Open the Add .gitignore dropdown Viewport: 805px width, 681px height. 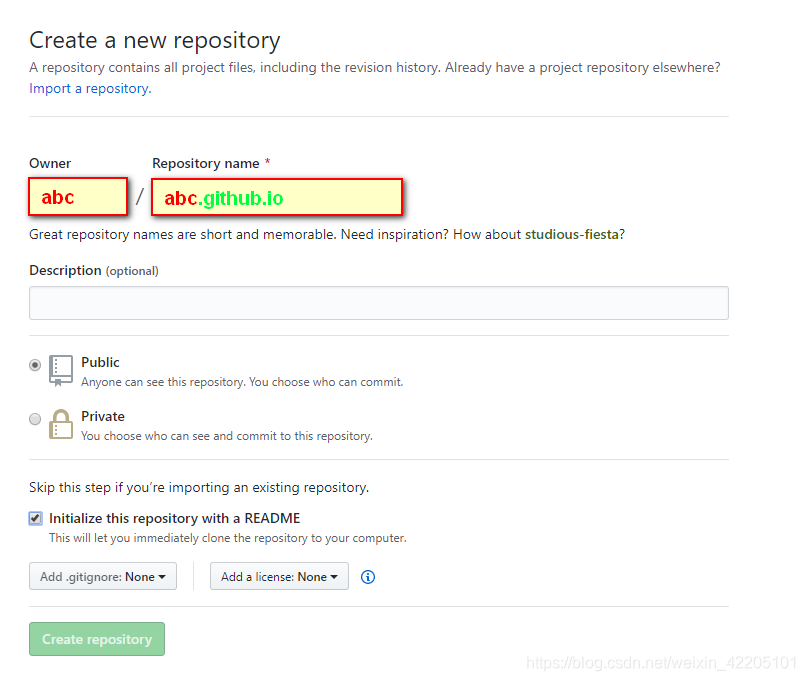(103, 576)
